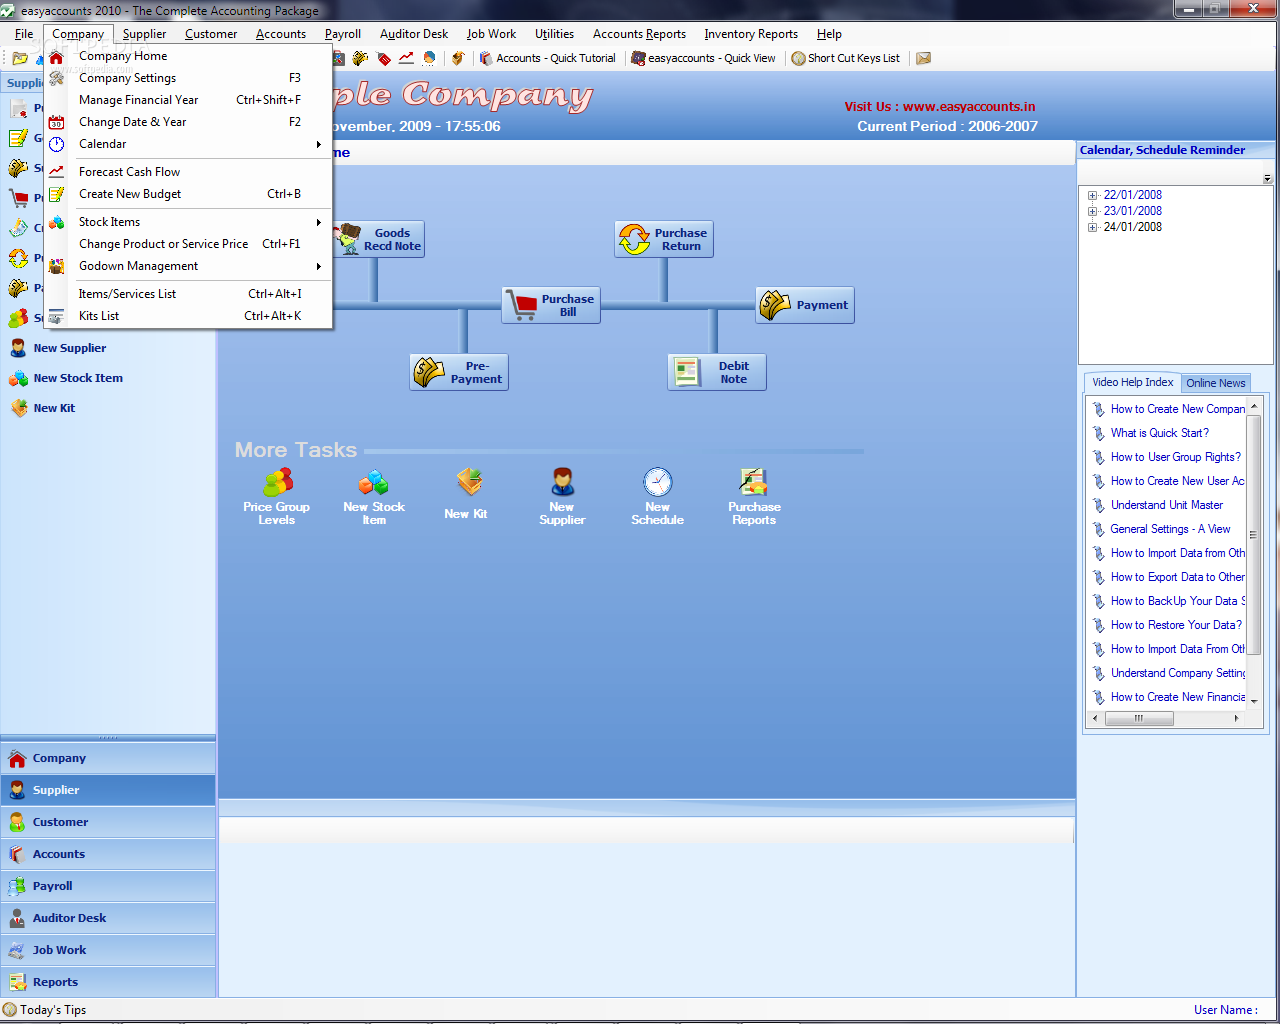Click the mail envelope toolbar icon

(924, 58)
